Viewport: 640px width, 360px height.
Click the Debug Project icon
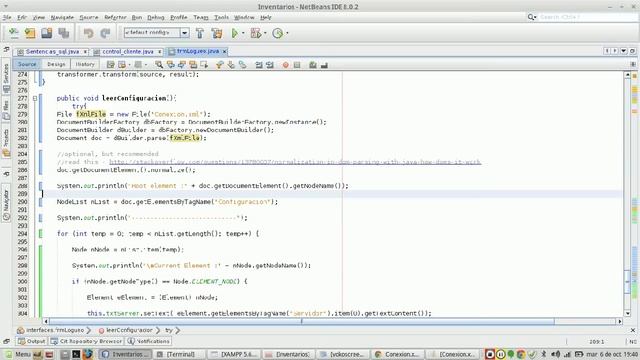[x=256, y=33]
